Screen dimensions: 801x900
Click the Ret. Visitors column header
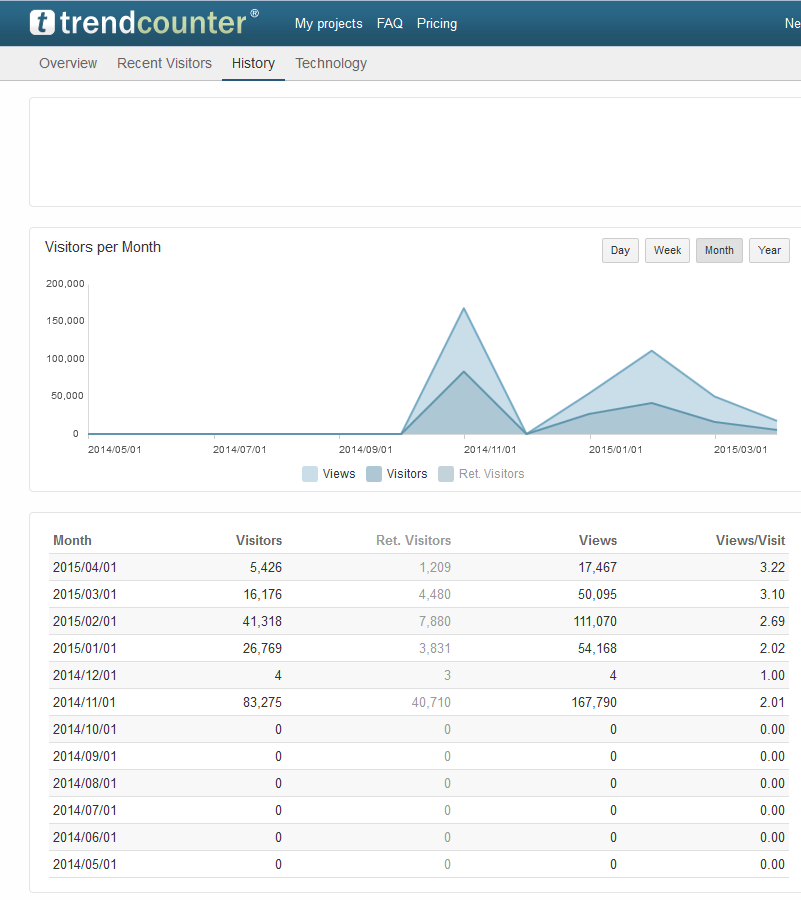coord(413,540)
